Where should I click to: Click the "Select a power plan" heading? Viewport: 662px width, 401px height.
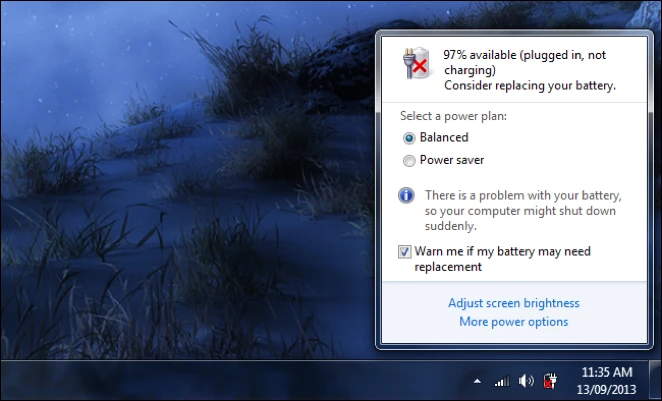coord(453,116)
